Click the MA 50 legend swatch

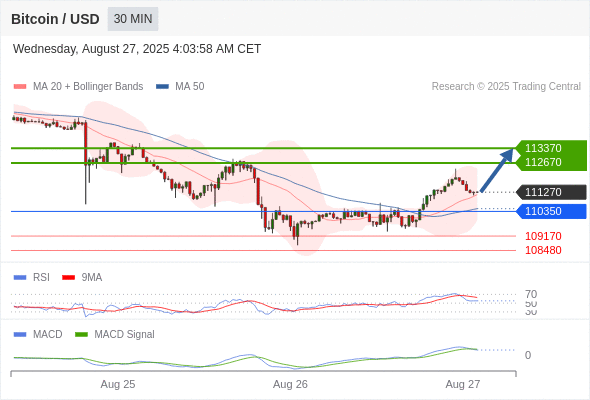coord(162,87)
